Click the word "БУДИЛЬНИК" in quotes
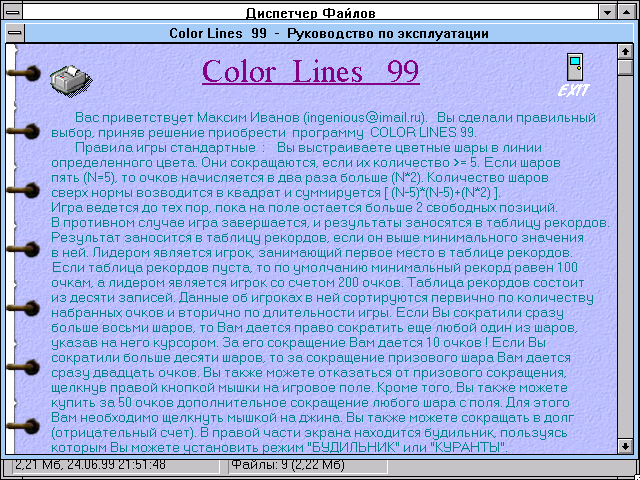 (353, 448)
